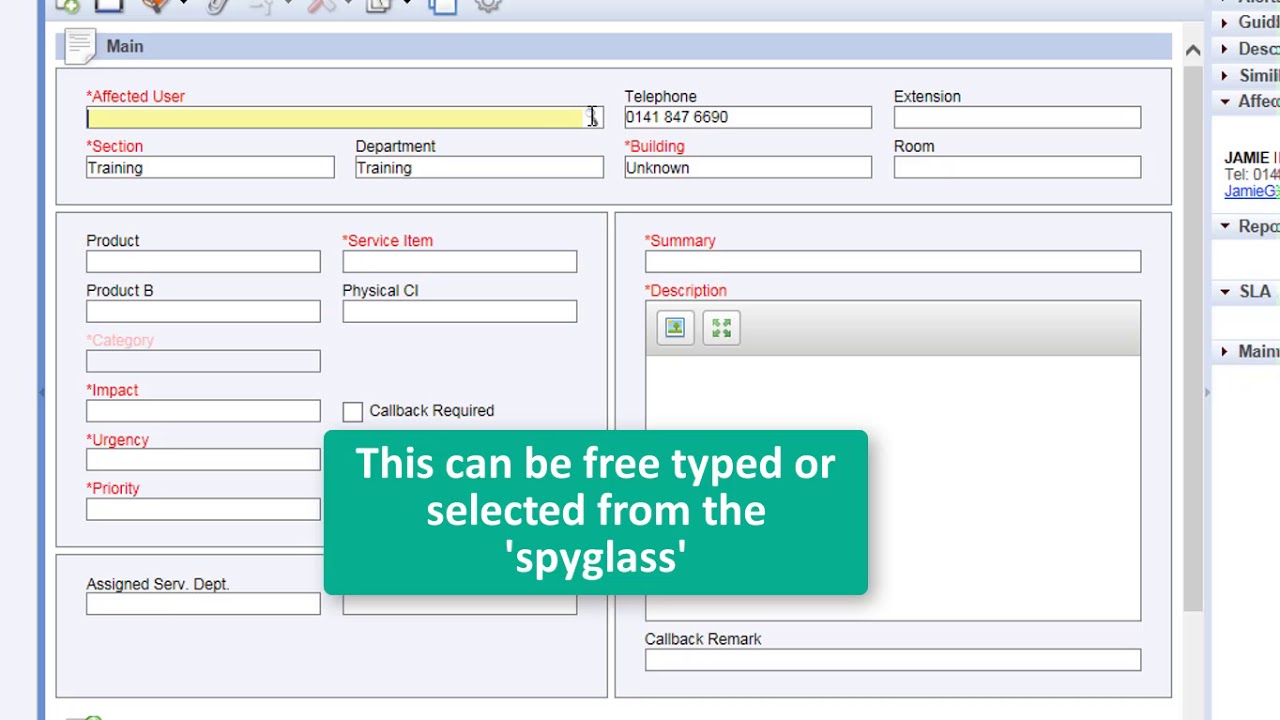
Task: Click the Main section document icon
Action: 79,46
